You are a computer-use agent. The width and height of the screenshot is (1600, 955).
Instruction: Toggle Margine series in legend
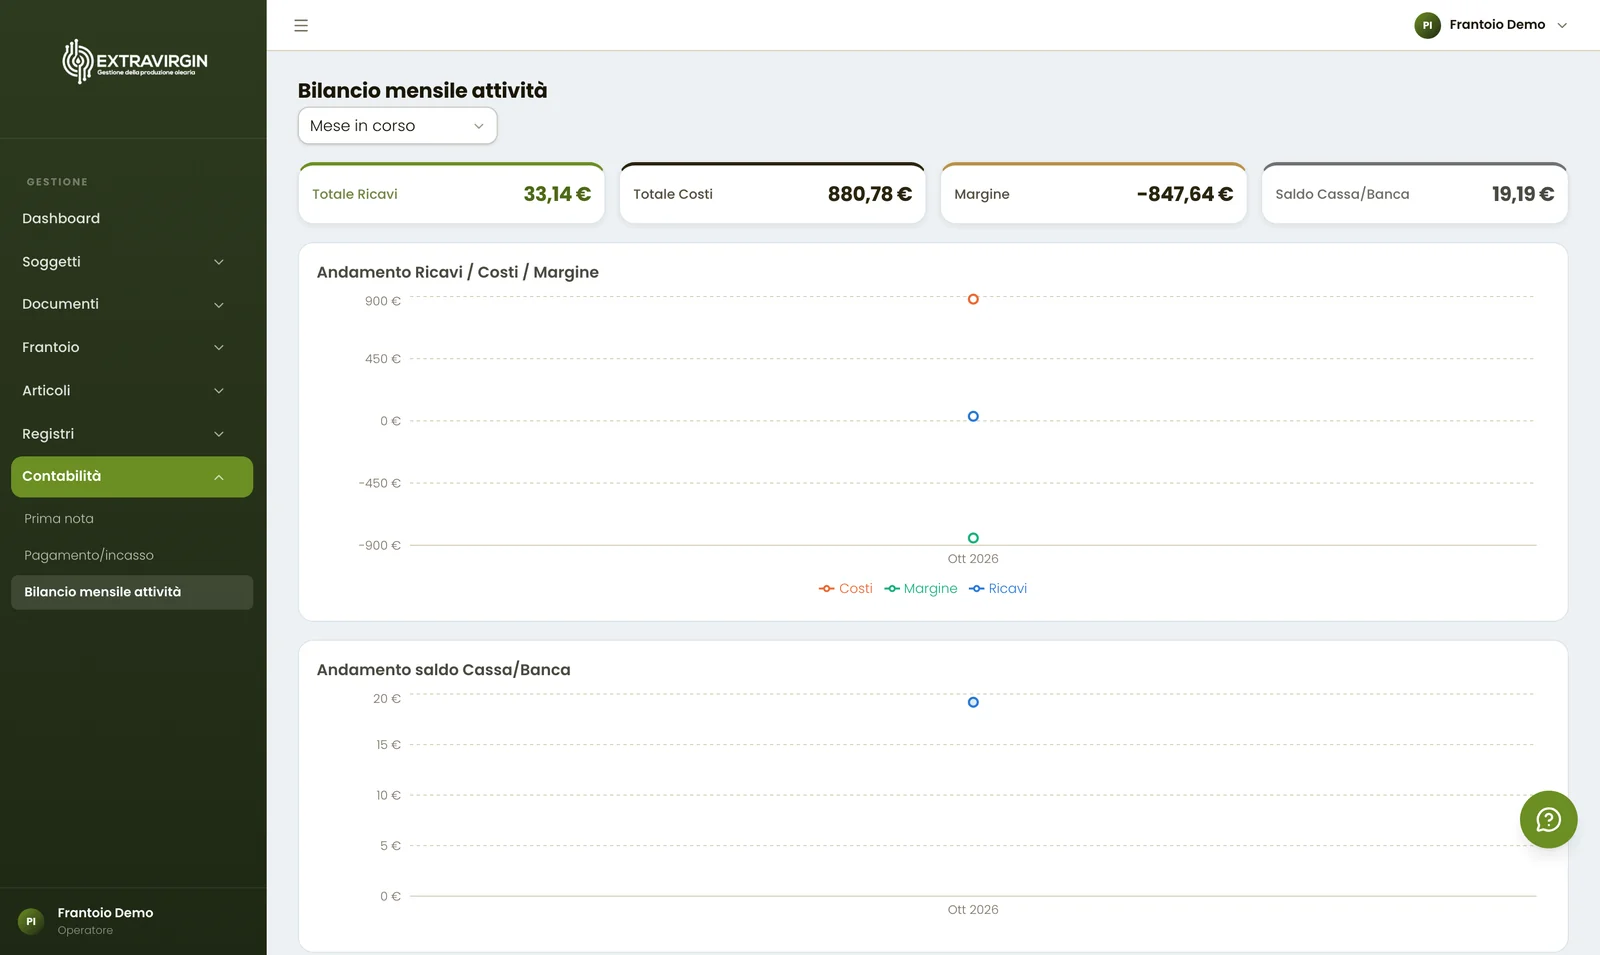coord(920,589)
